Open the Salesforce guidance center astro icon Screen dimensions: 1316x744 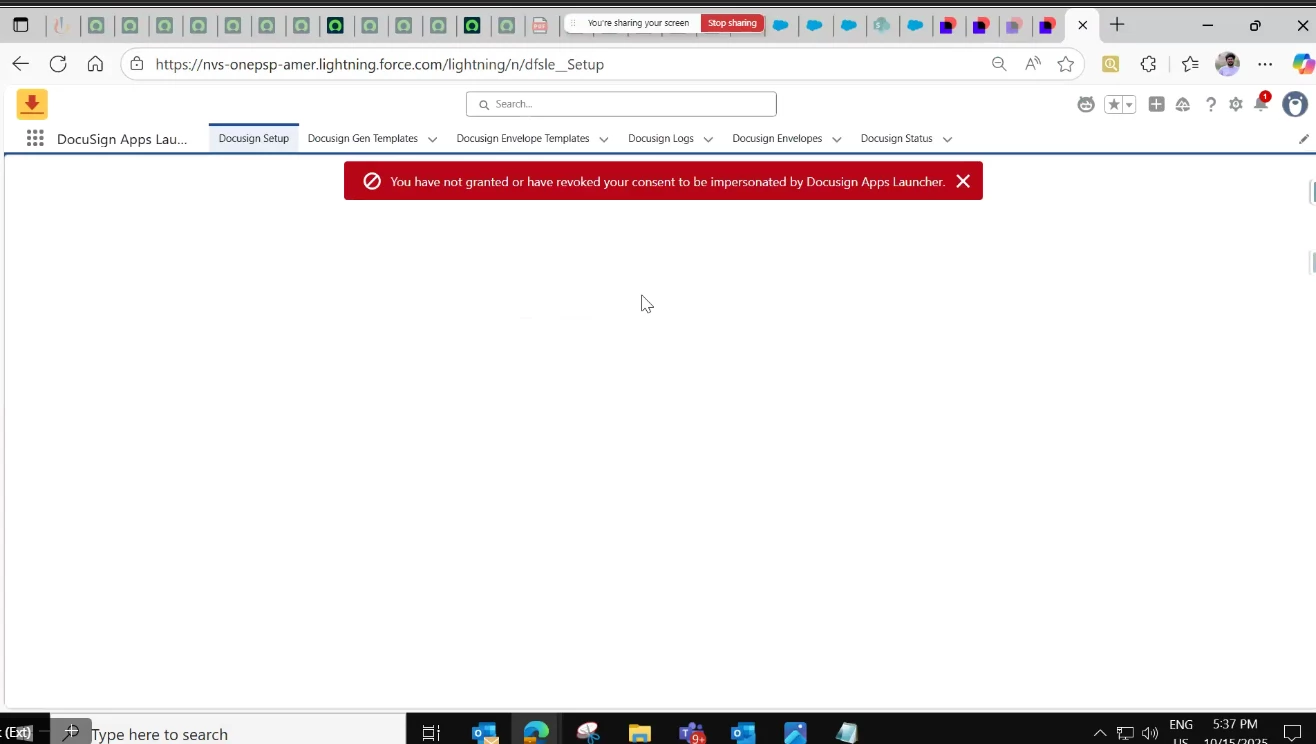coord(1086,104)
